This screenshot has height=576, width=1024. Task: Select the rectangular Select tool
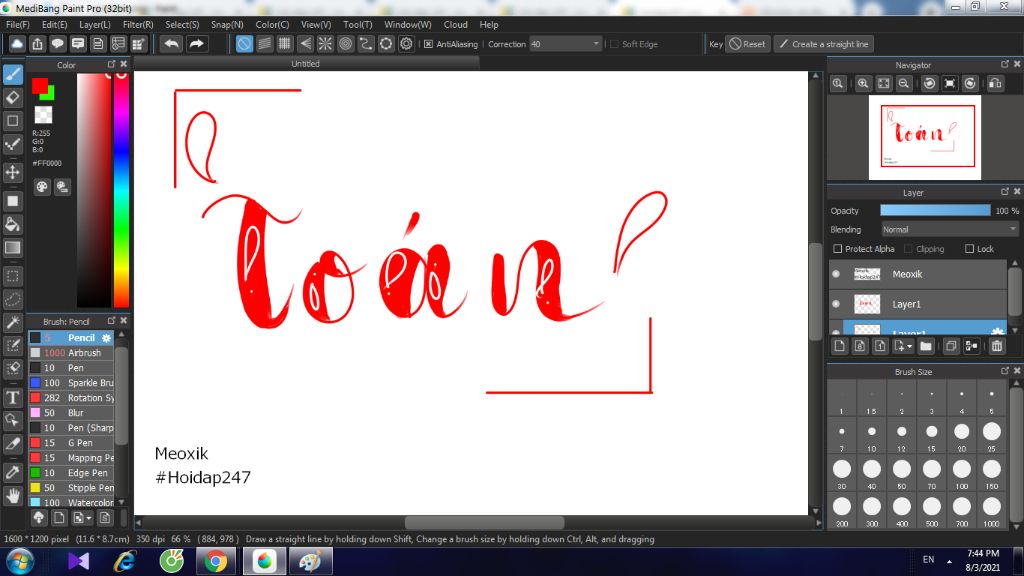coord(12,276)
